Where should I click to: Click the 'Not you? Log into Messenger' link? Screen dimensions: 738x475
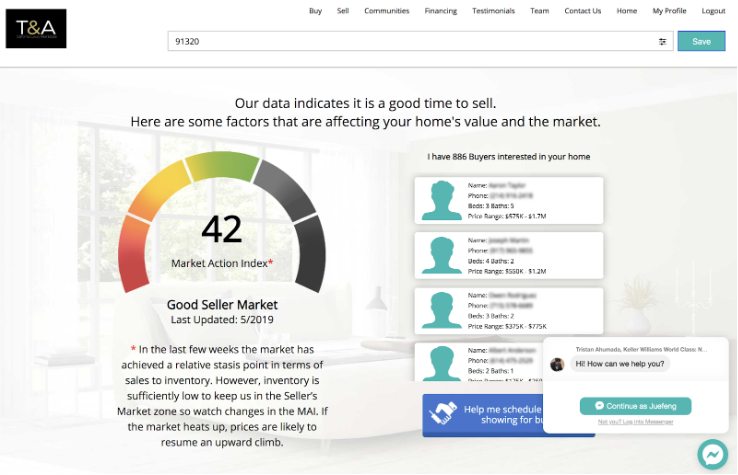635,422
